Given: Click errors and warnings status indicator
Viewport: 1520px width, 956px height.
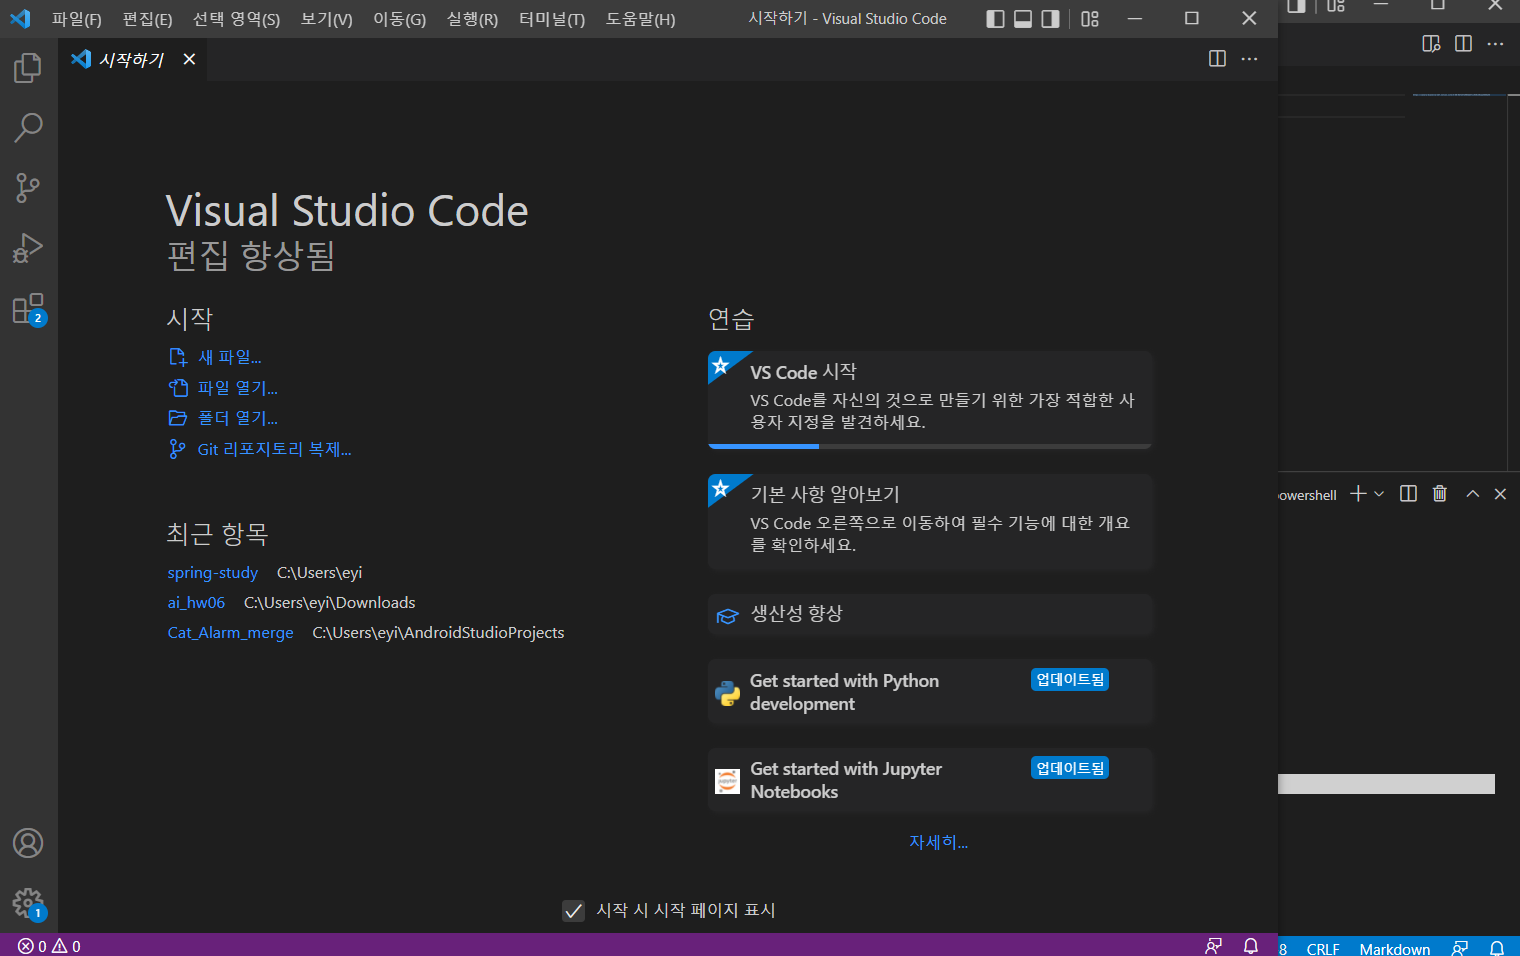Looking at the screenshot, I should point(49,946).
